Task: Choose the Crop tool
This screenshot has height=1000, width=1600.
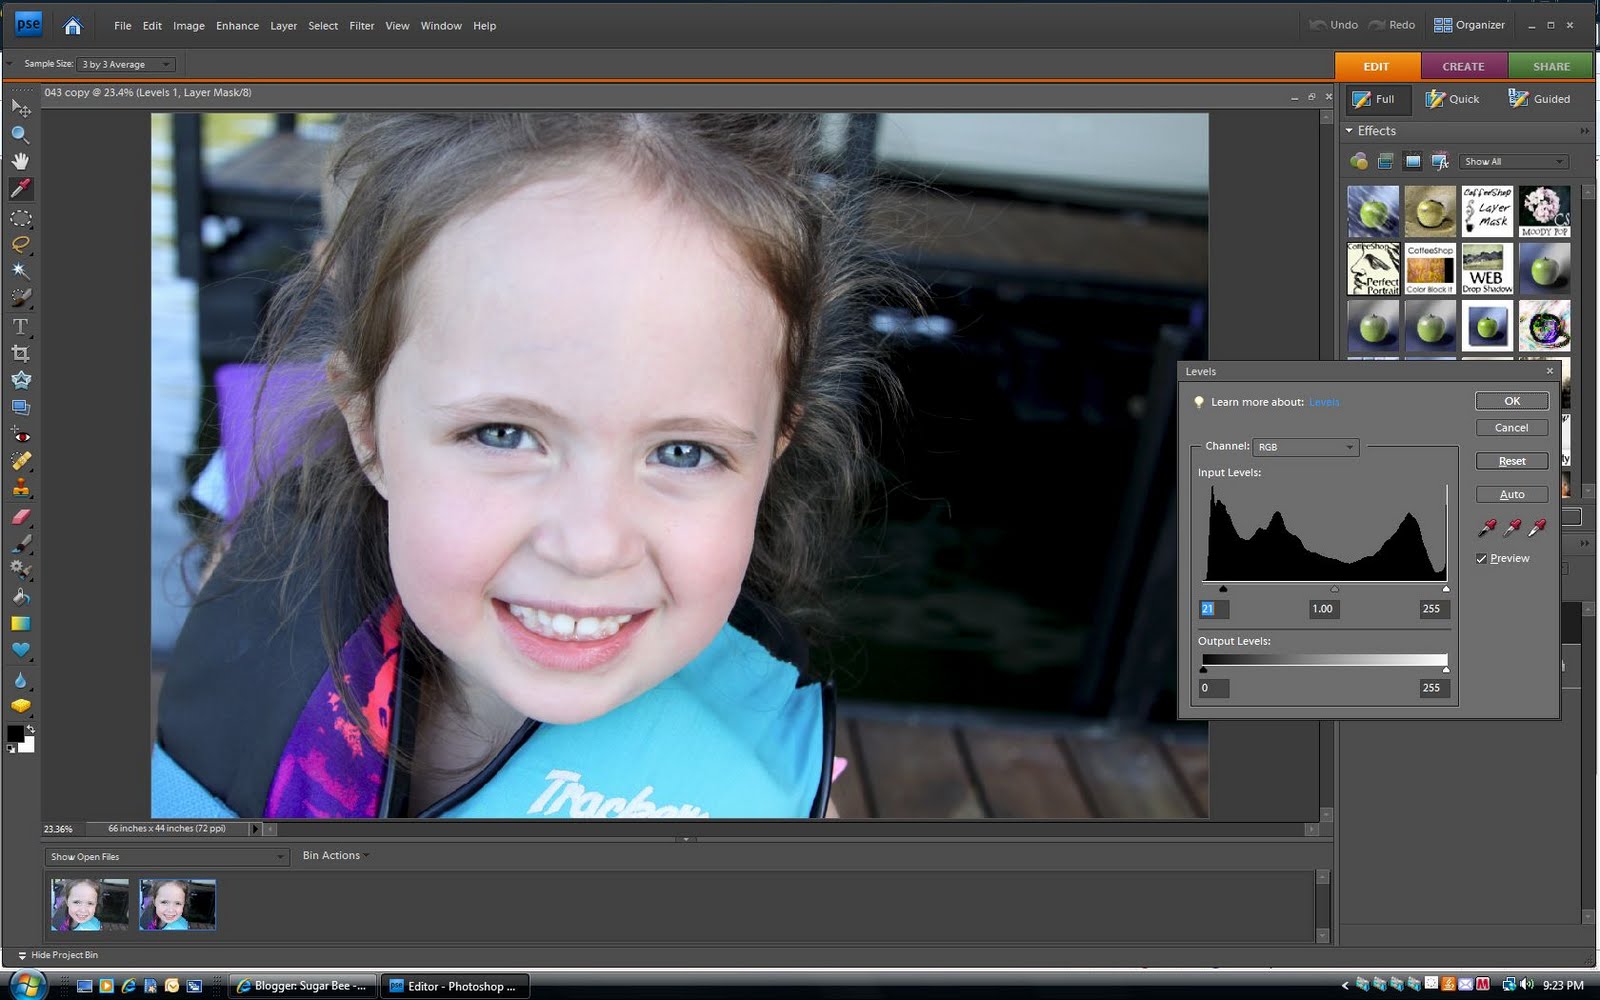Action: [20, 353]
